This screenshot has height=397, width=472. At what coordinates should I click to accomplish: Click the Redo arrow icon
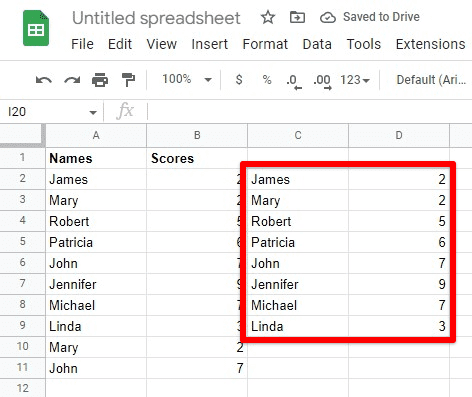72,80
